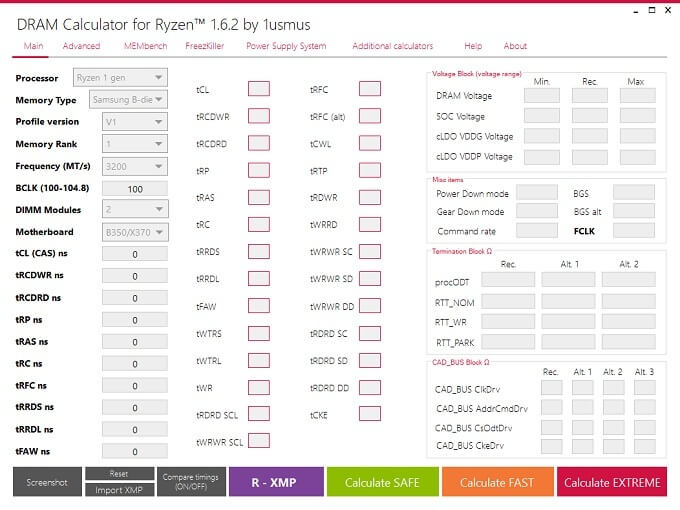Click the tRAS ns input field

[x=135, y=342]
